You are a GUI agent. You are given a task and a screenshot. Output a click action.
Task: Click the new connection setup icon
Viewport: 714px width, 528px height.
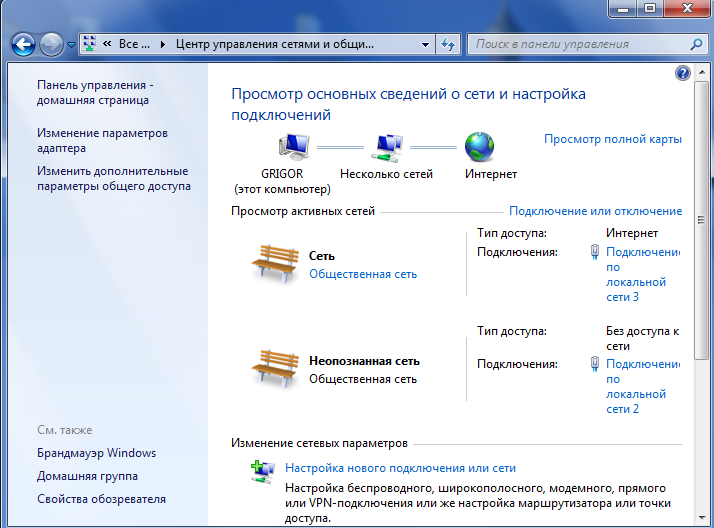click(262, 470)
